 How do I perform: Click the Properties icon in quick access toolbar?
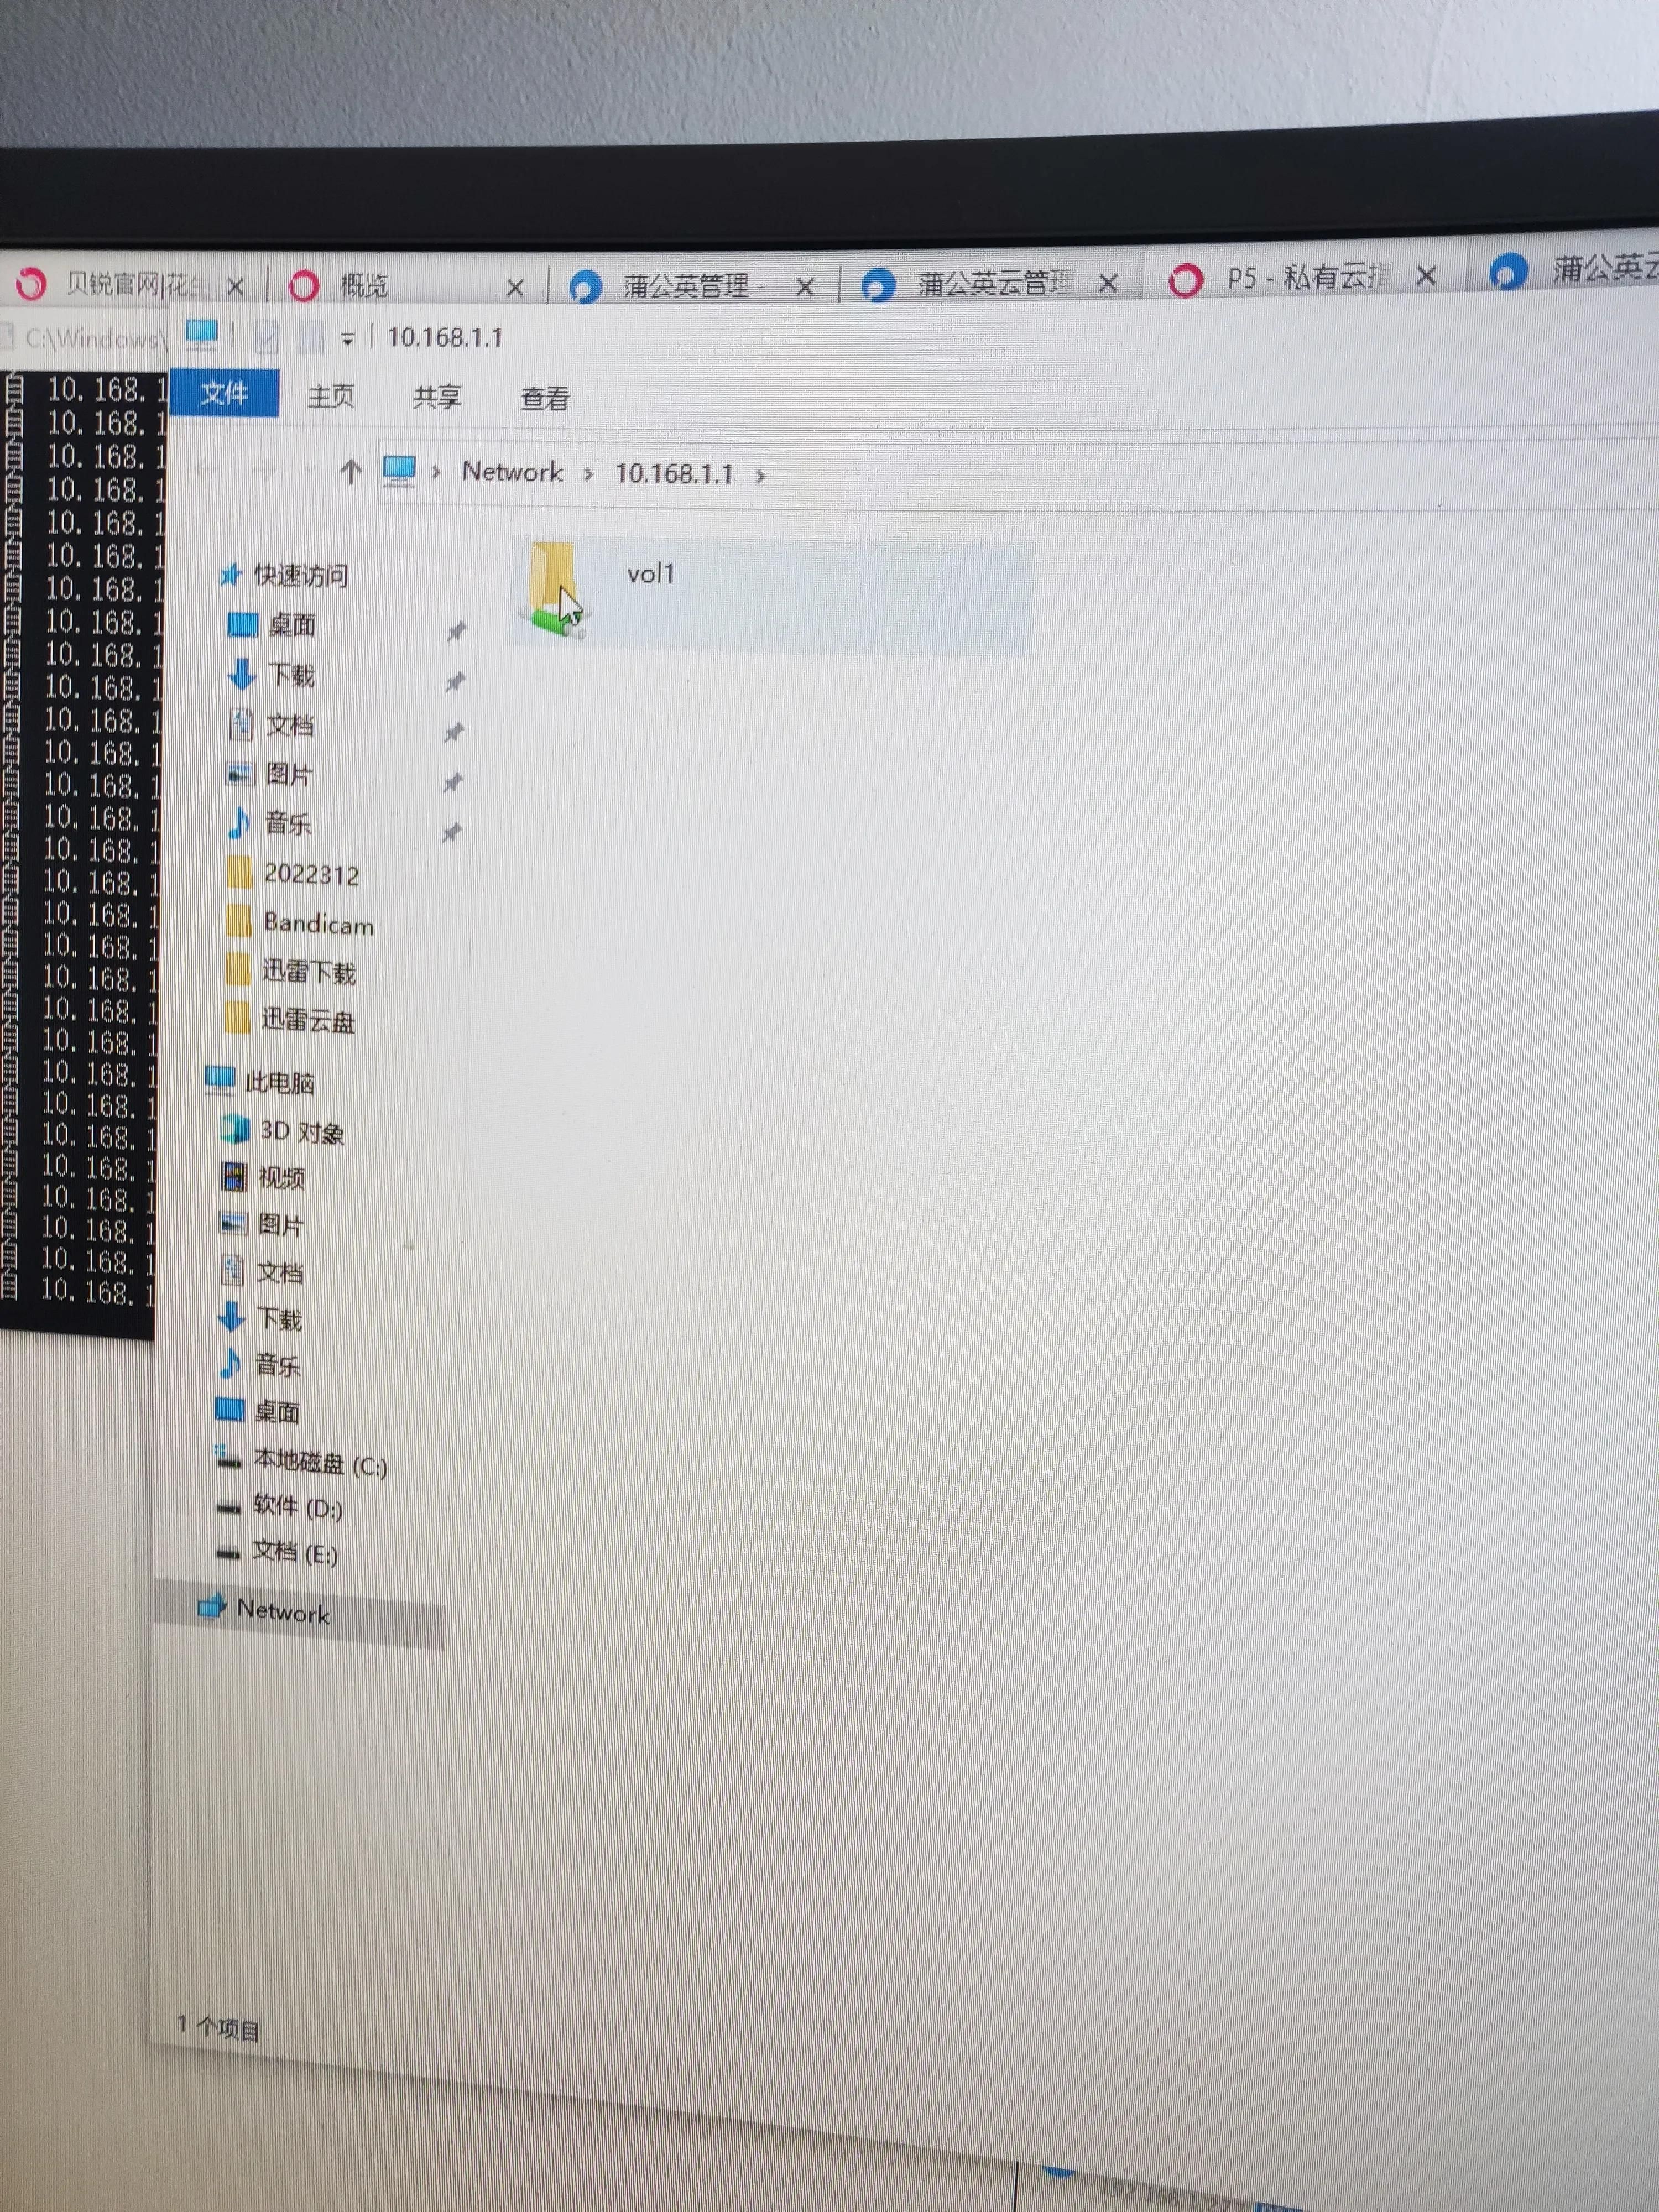pos(266,338)
